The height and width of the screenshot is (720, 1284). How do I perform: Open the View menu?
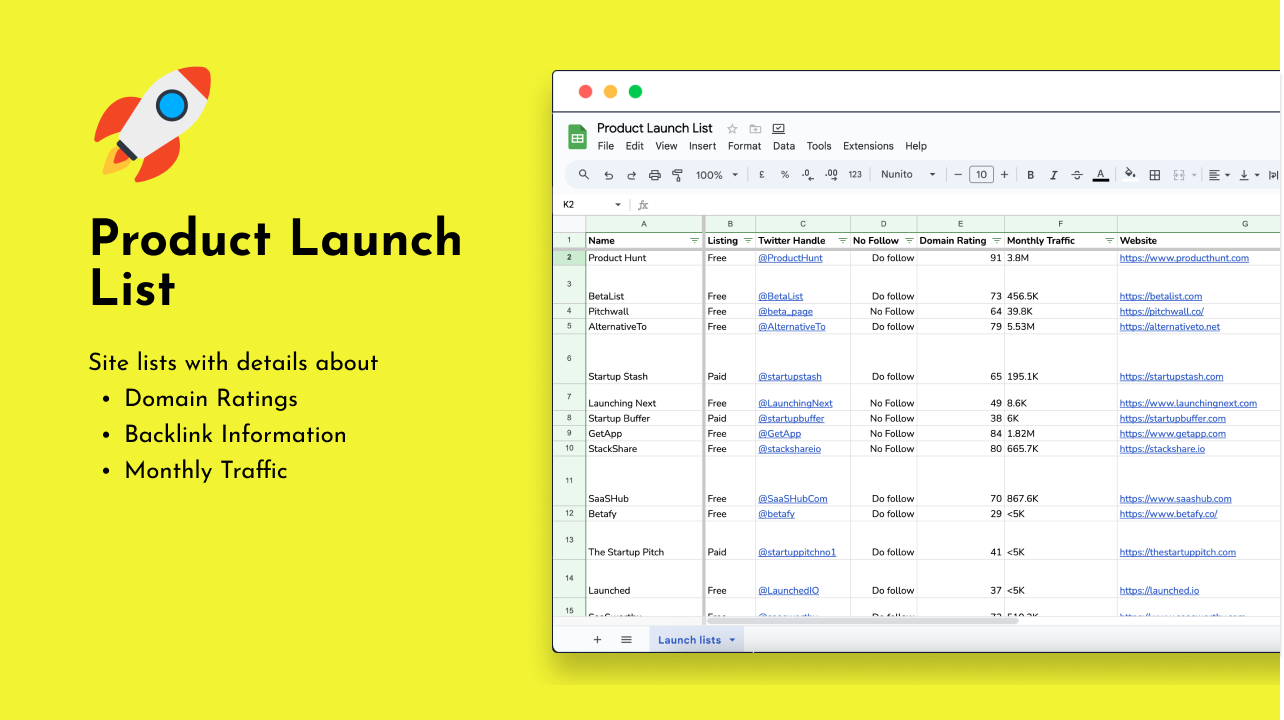(666, 146)
